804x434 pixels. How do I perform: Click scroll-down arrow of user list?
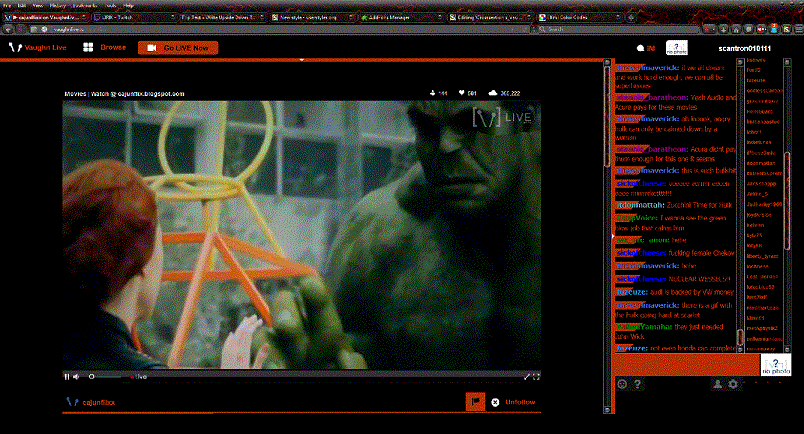pos(787,348)
